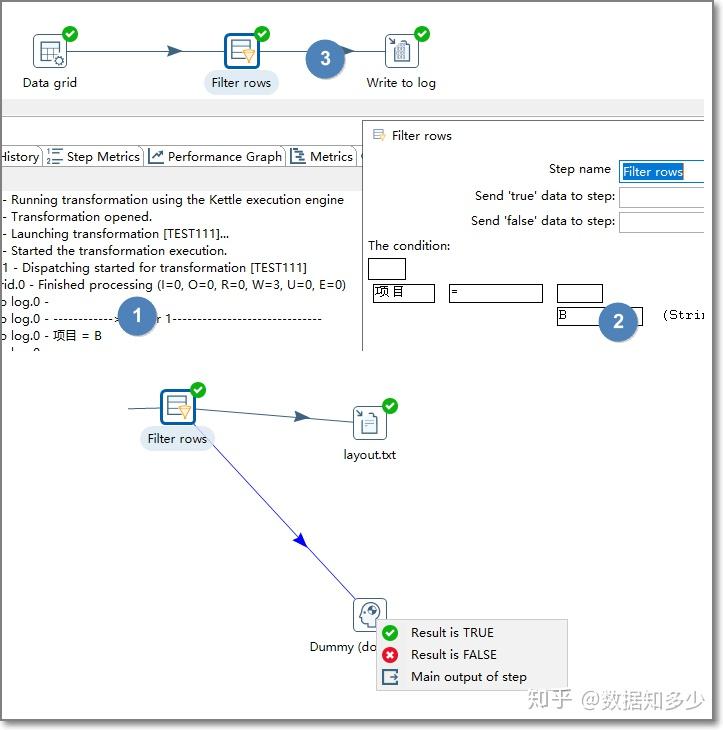Open the Step Metrics tab
The width and height of the screenshot is (723, 730).
tap(94, 156)
